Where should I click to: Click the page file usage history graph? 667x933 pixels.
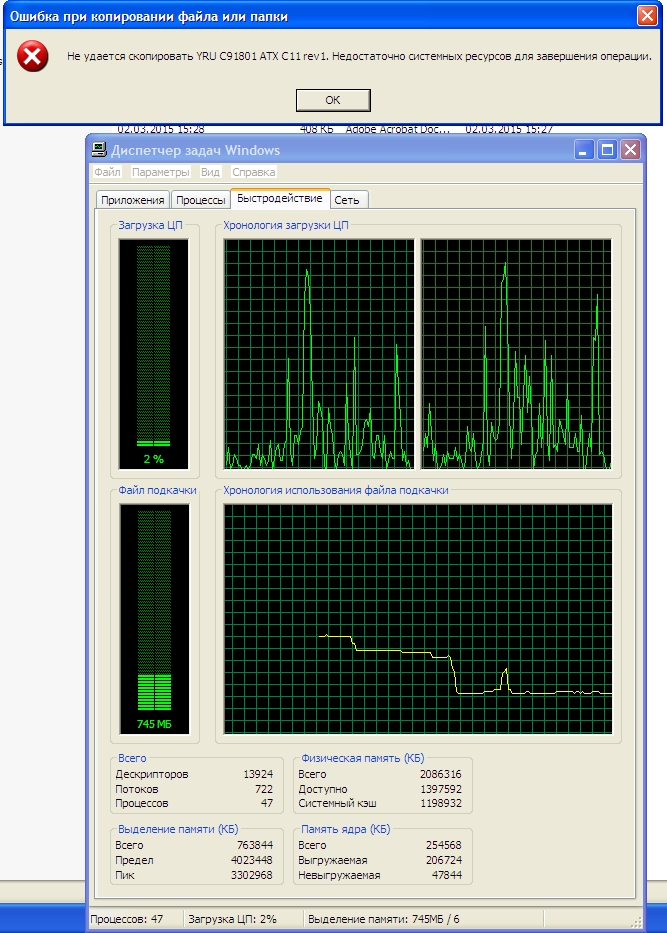[x=418, y=619]
